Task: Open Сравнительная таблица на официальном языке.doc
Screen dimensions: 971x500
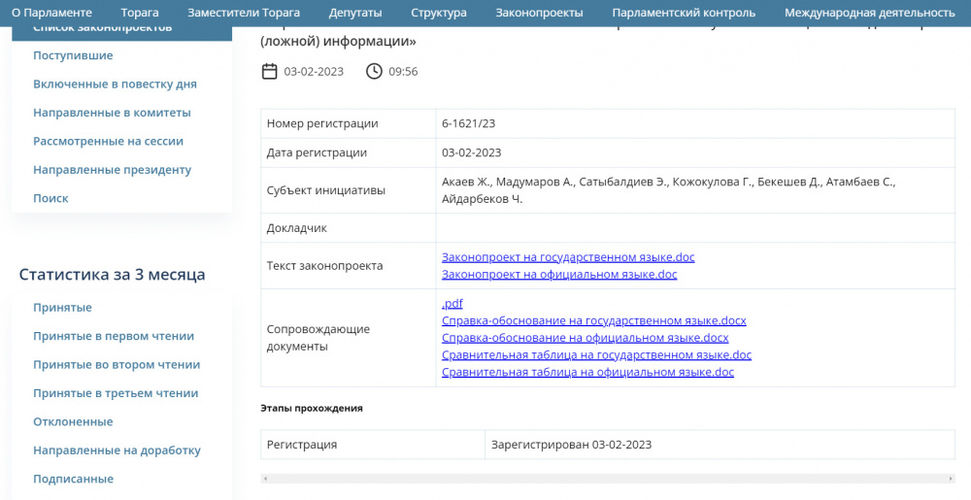Action: click(587, 372)
